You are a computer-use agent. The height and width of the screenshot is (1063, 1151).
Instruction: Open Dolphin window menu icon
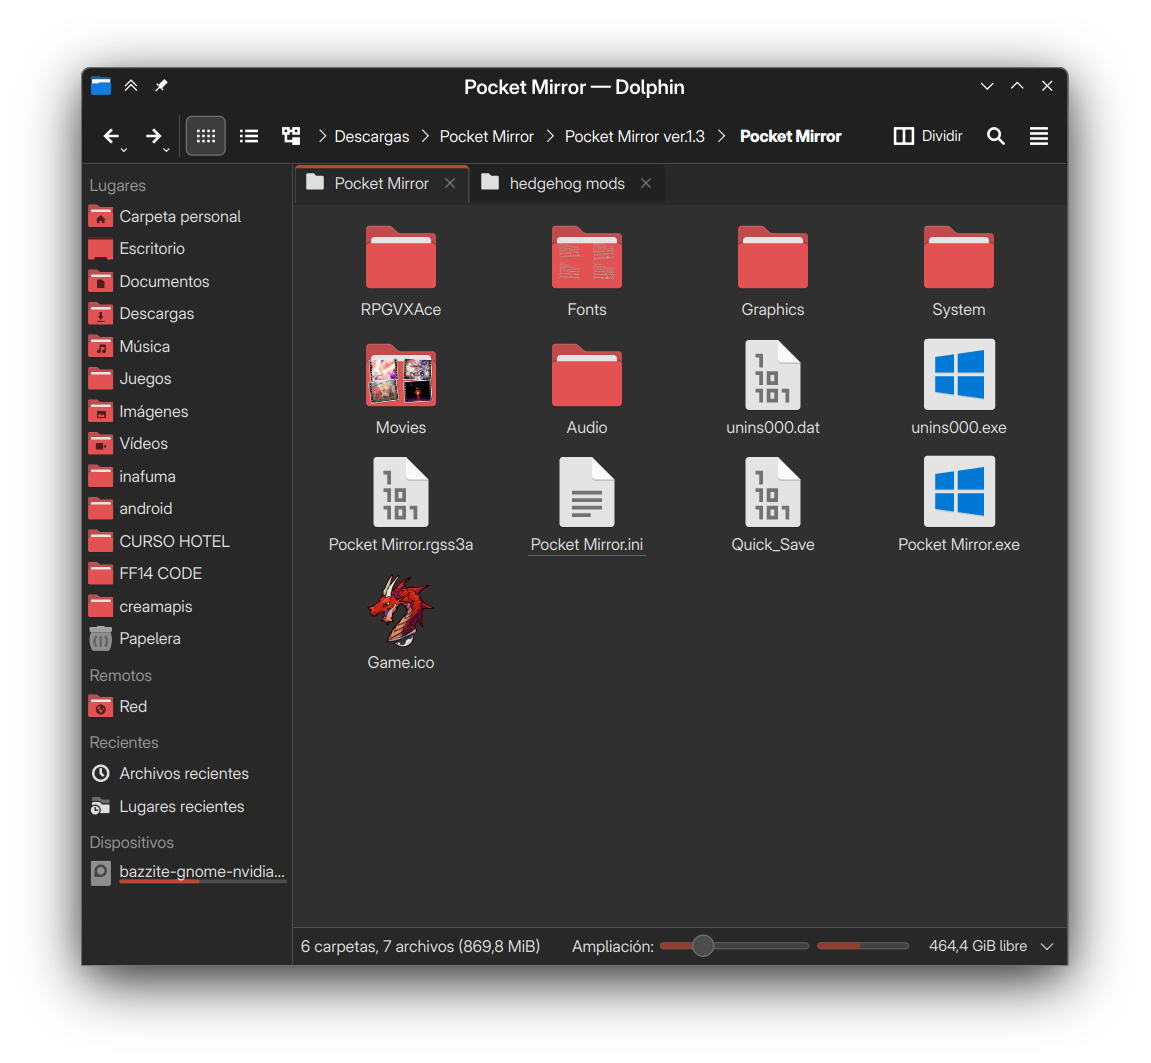101,86
